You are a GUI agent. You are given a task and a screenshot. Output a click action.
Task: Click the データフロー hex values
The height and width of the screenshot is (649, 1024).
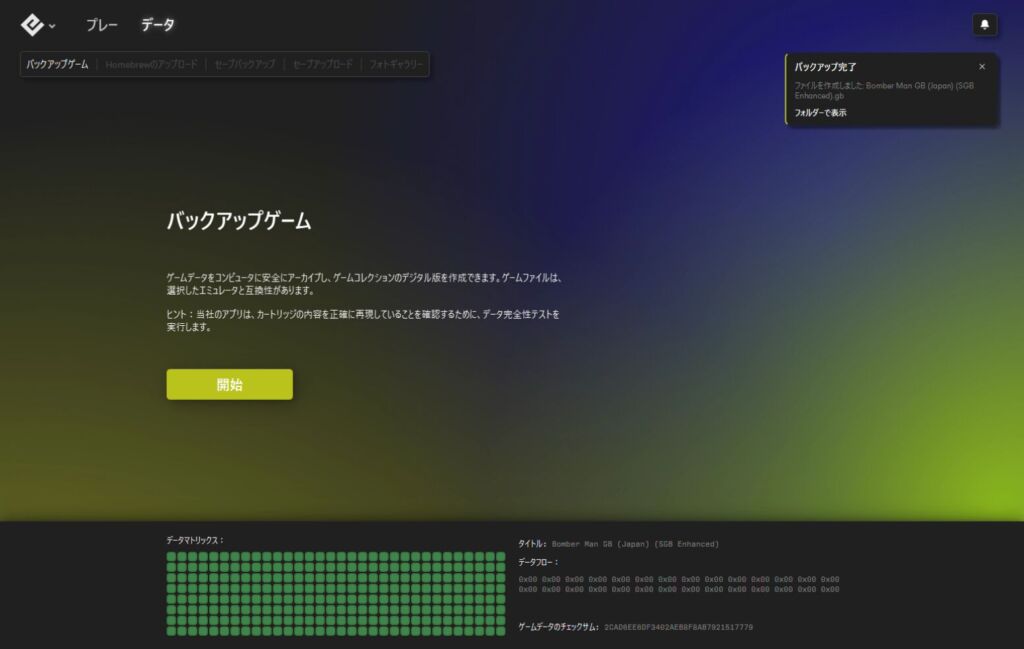click(x=678, y=584)
